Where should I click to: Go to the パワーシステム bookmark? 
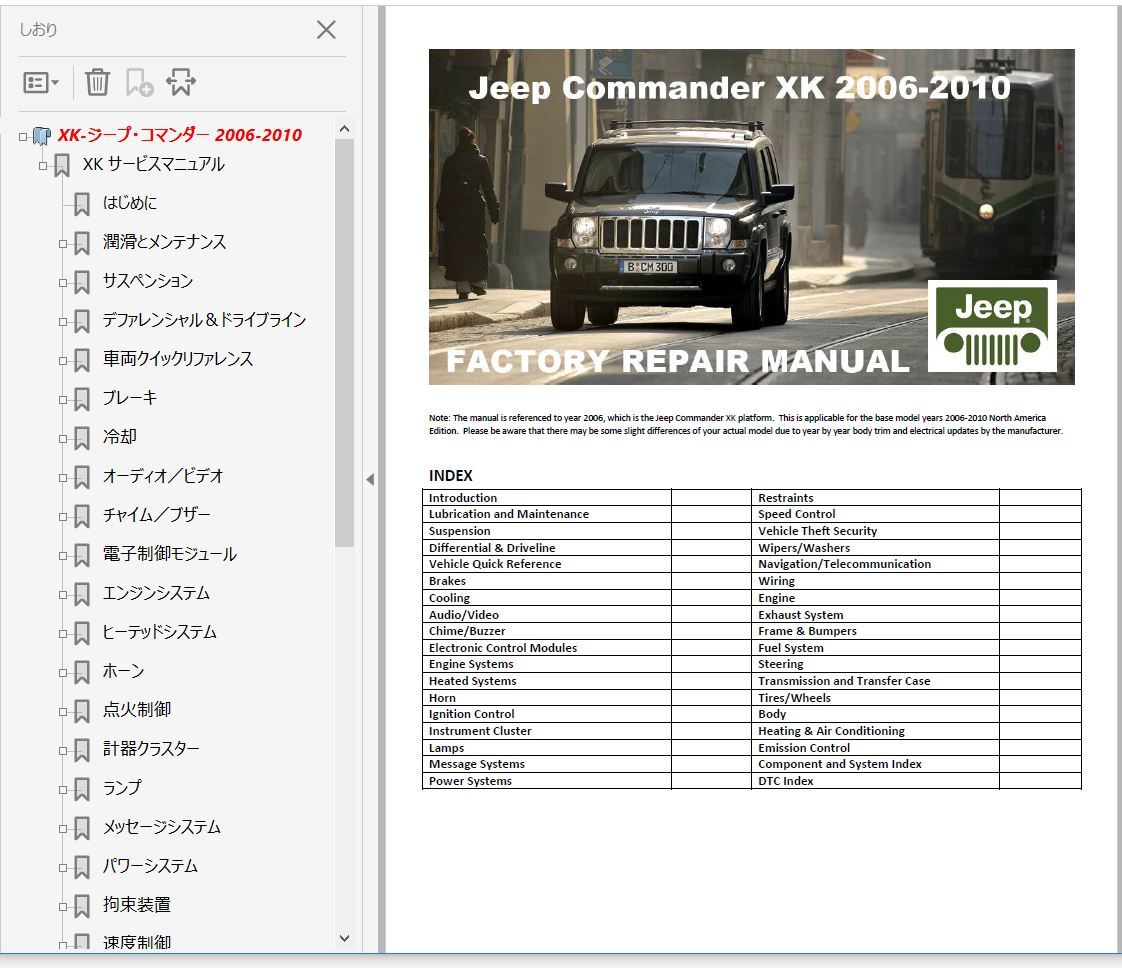click(x=150, y=866)
